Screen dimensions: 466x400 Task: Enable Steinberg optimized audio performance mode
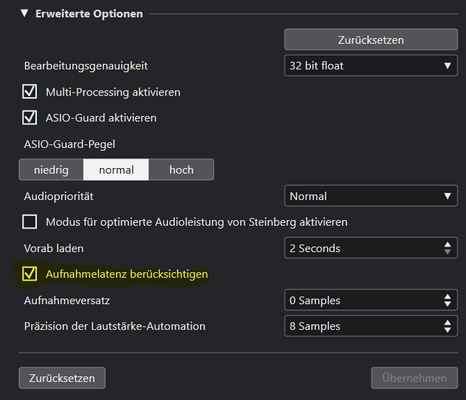29,222
